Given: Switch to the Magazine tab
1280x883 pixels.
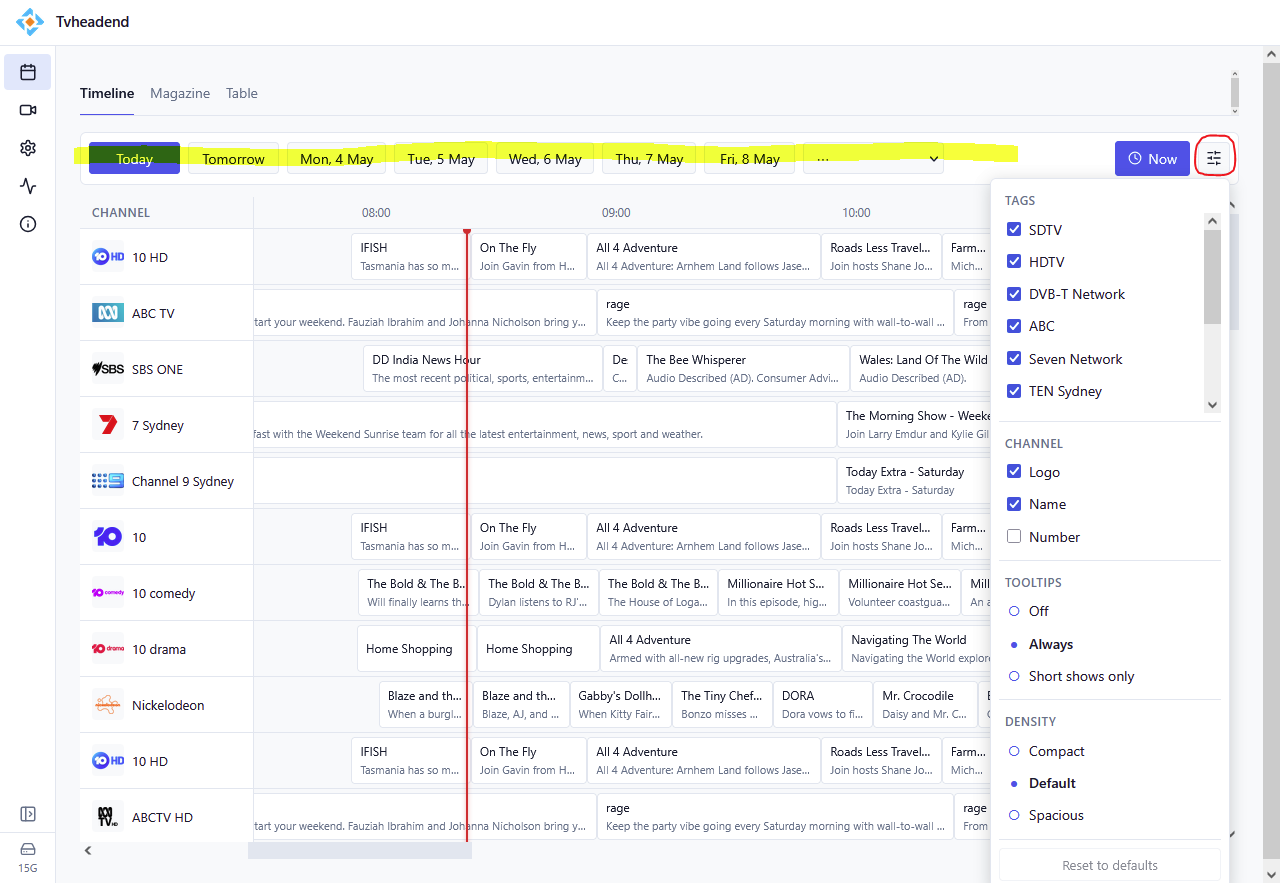Looking at the screenshot, I should point(180,93).
